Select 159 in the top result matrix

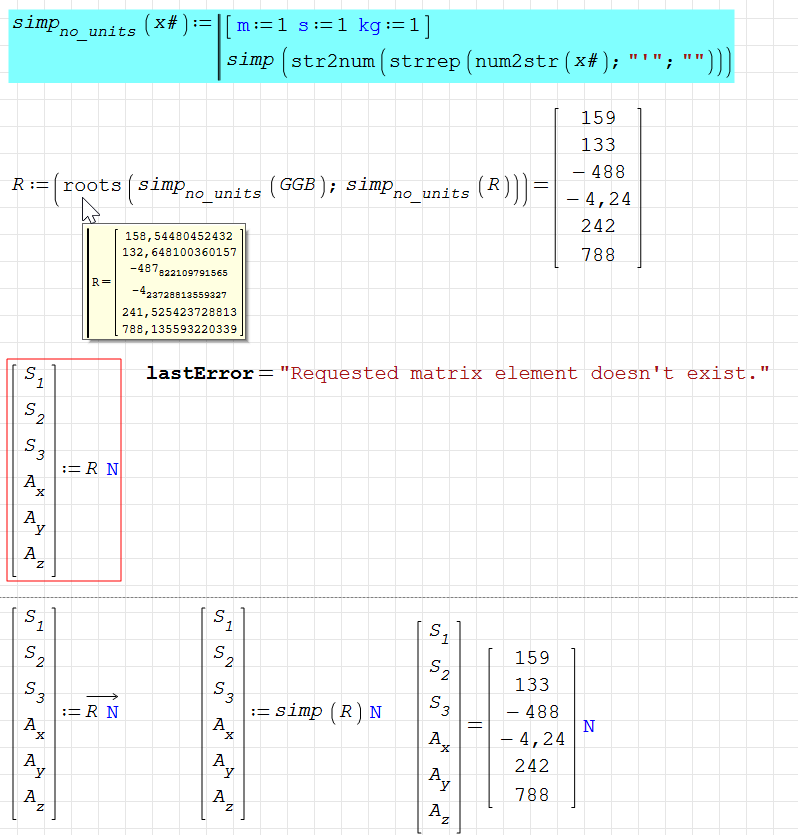598,118
